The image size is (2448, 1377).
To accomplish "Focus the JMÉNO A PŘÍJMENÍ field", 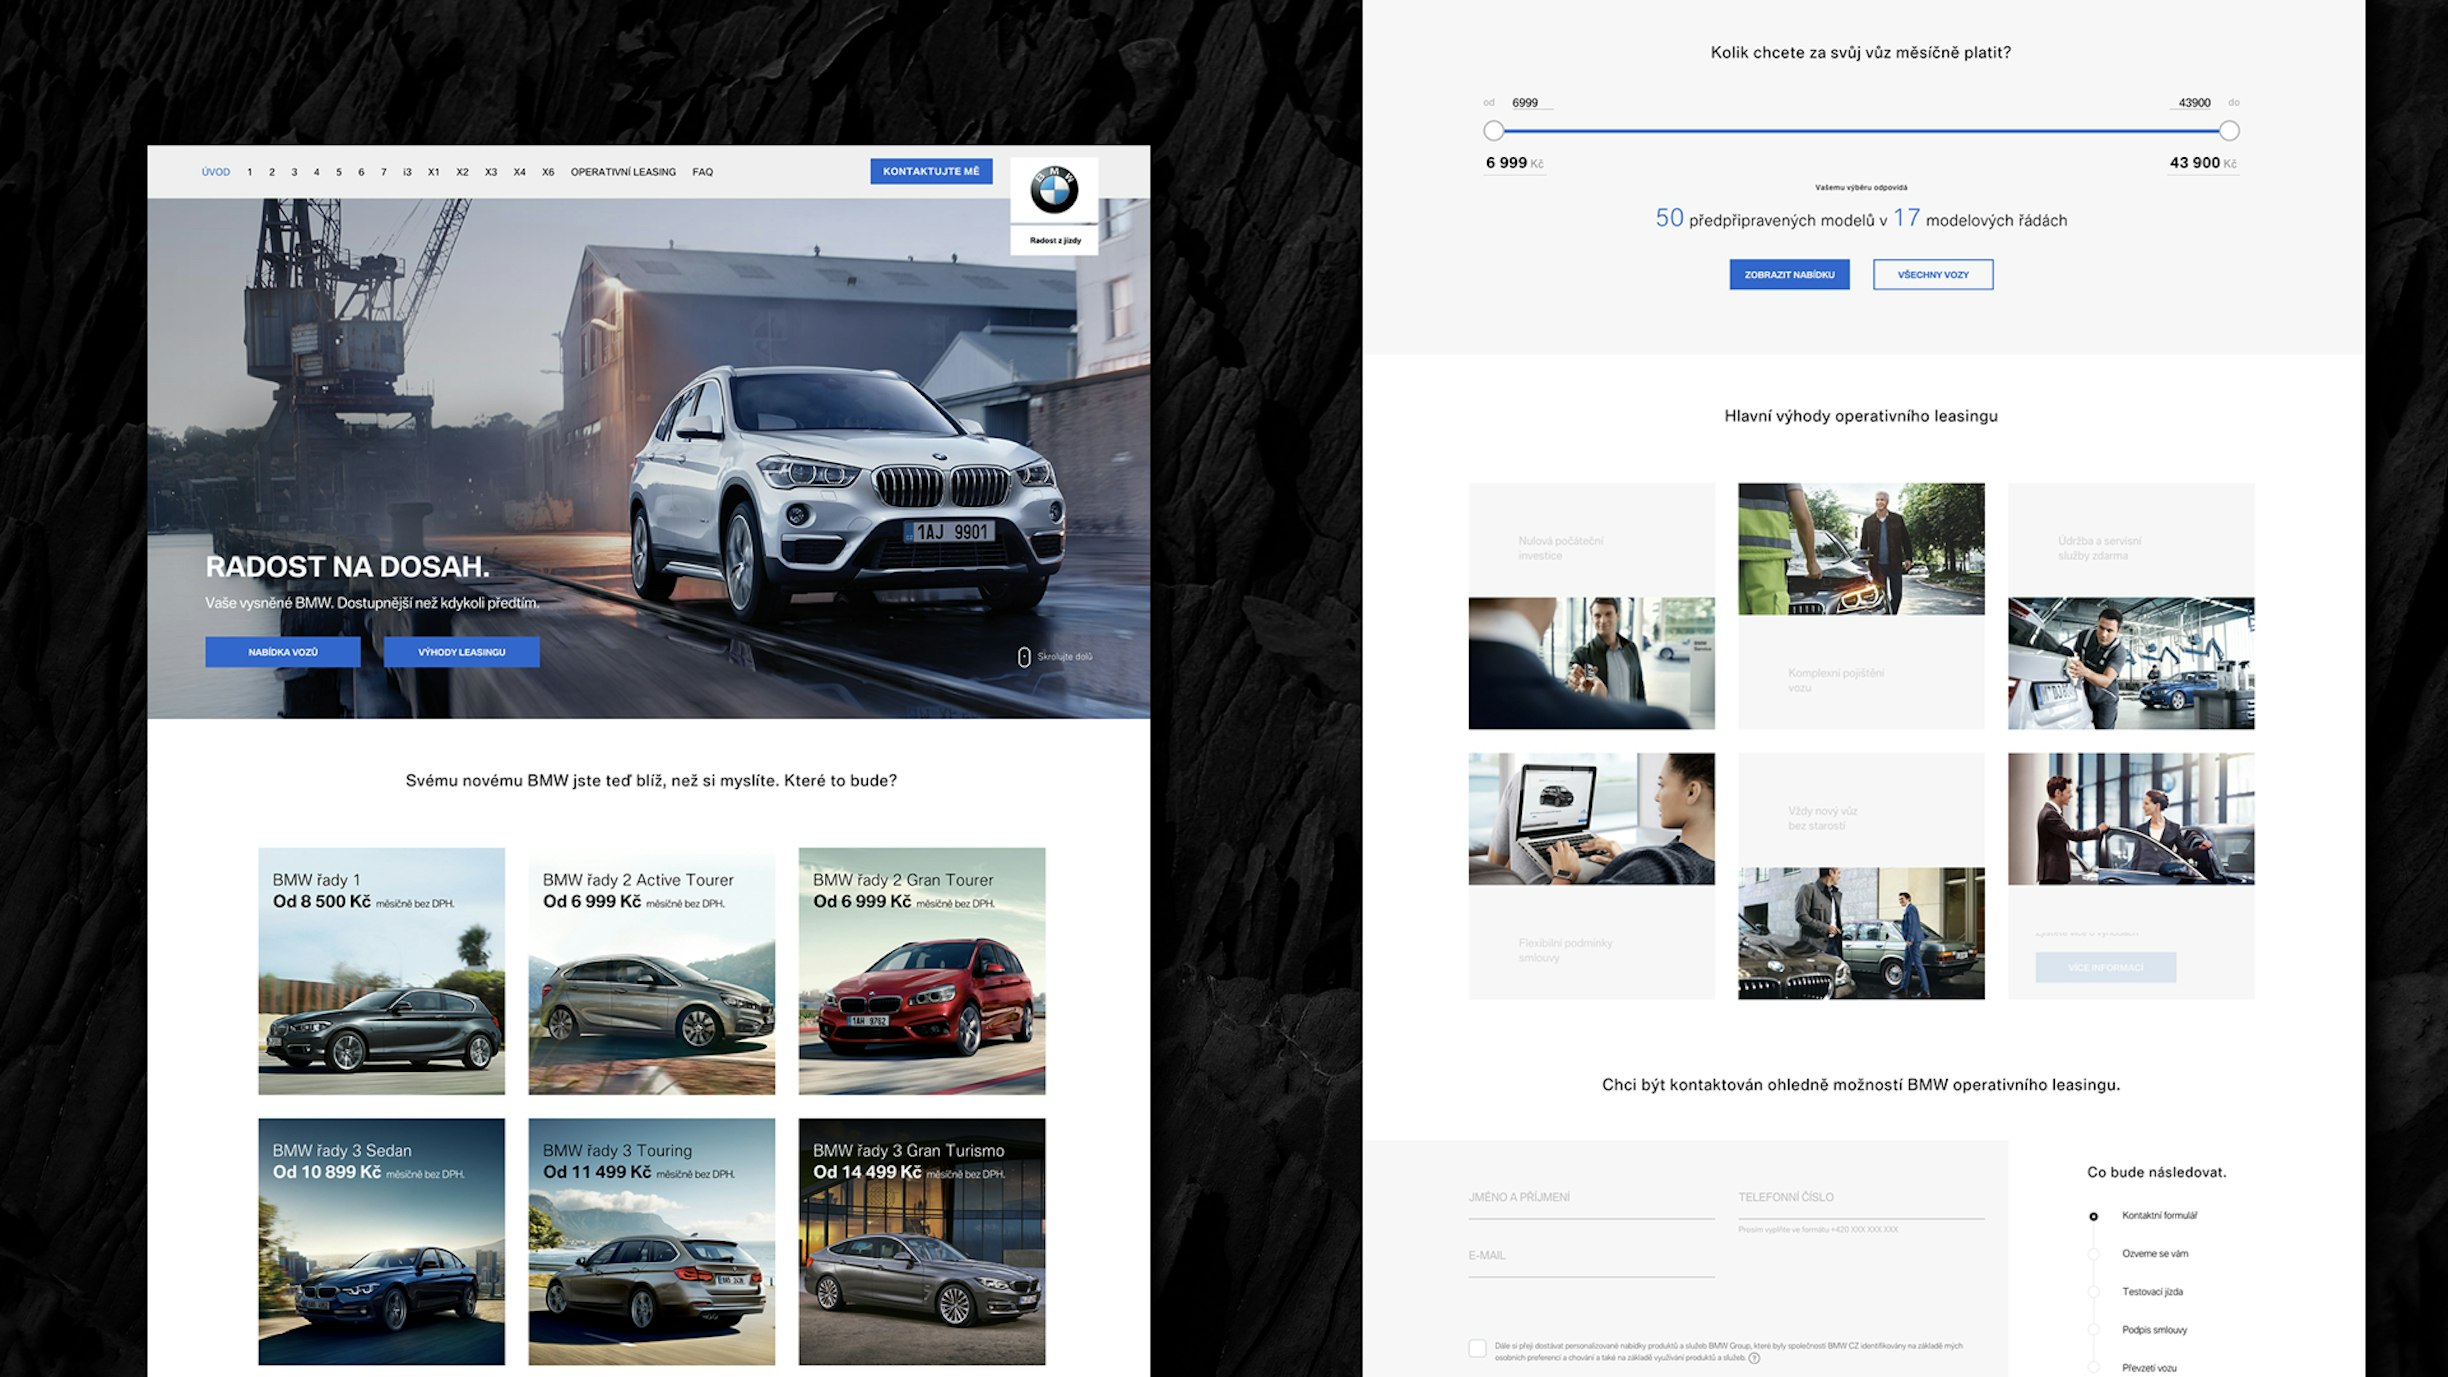I will [1591, 1200].
